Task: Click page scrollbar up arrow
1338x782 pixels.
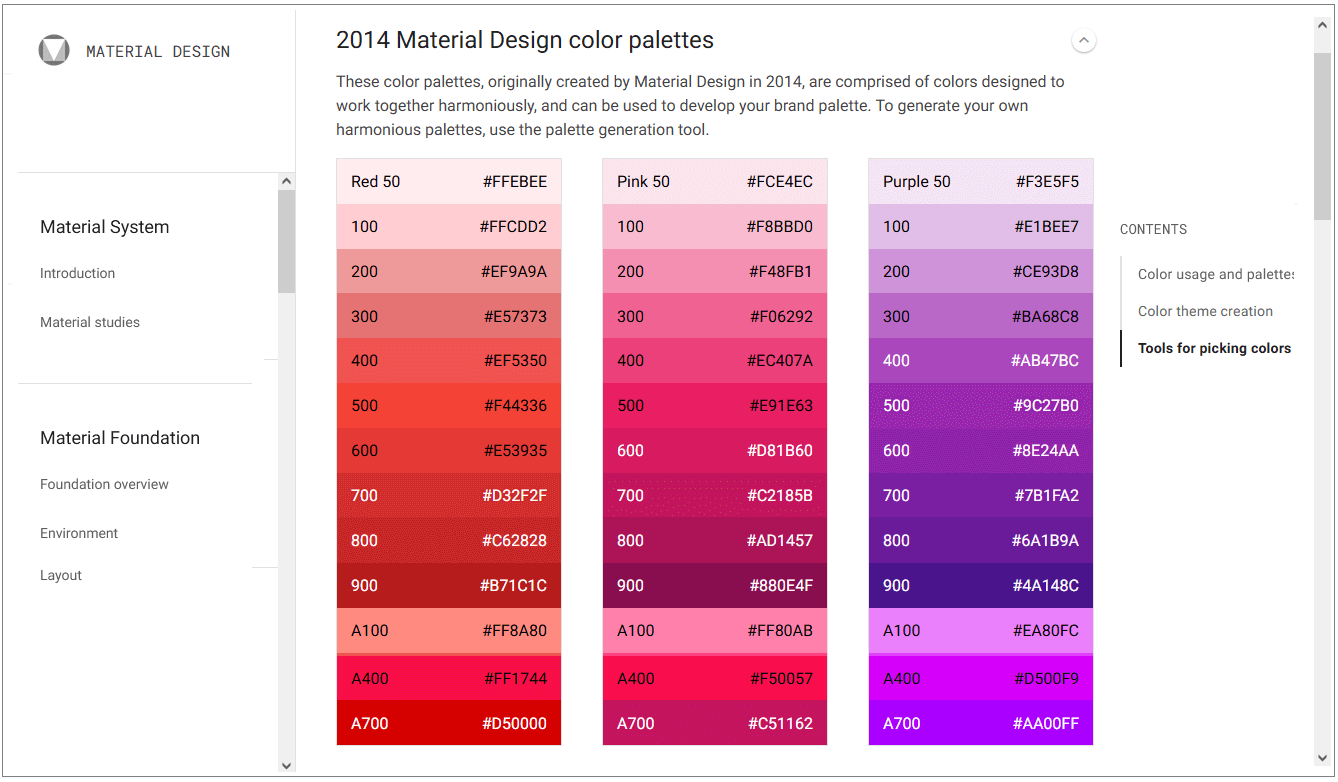Action: point(1323,26)
